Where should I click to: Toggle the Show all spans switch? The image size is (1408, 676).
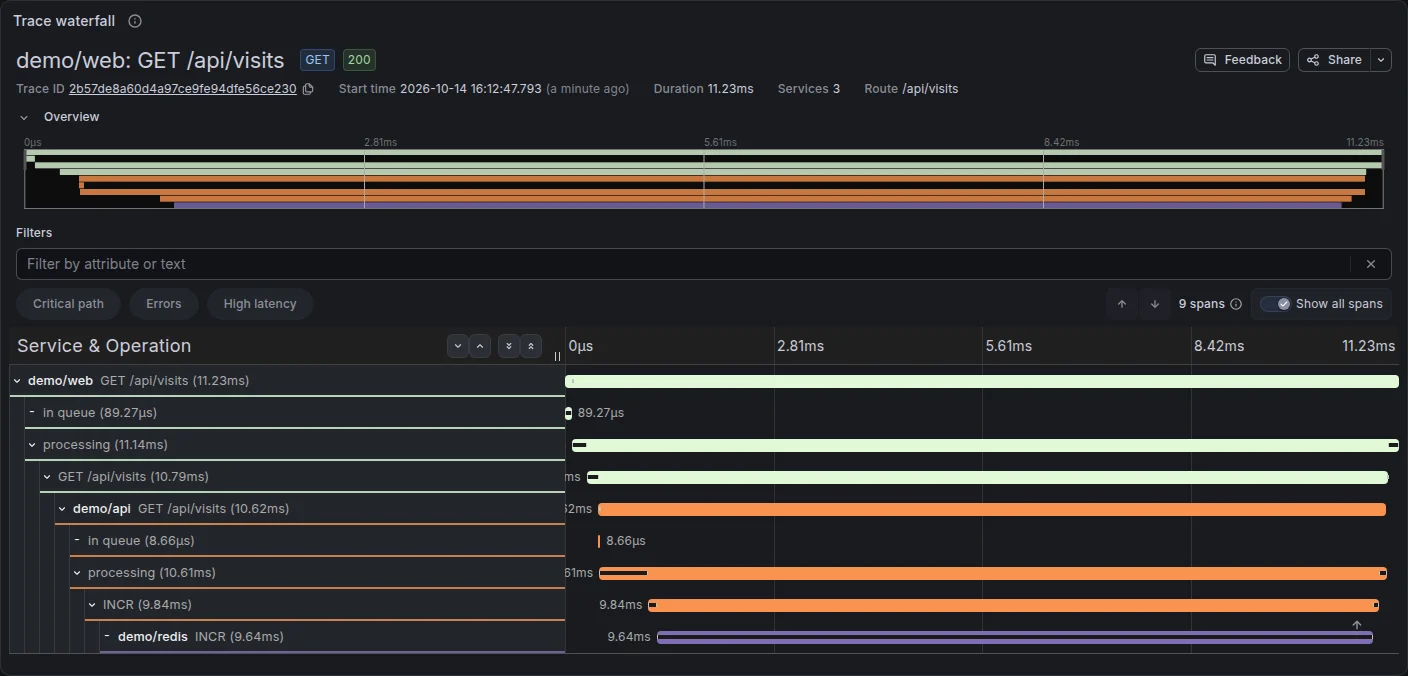(1275, 304)
